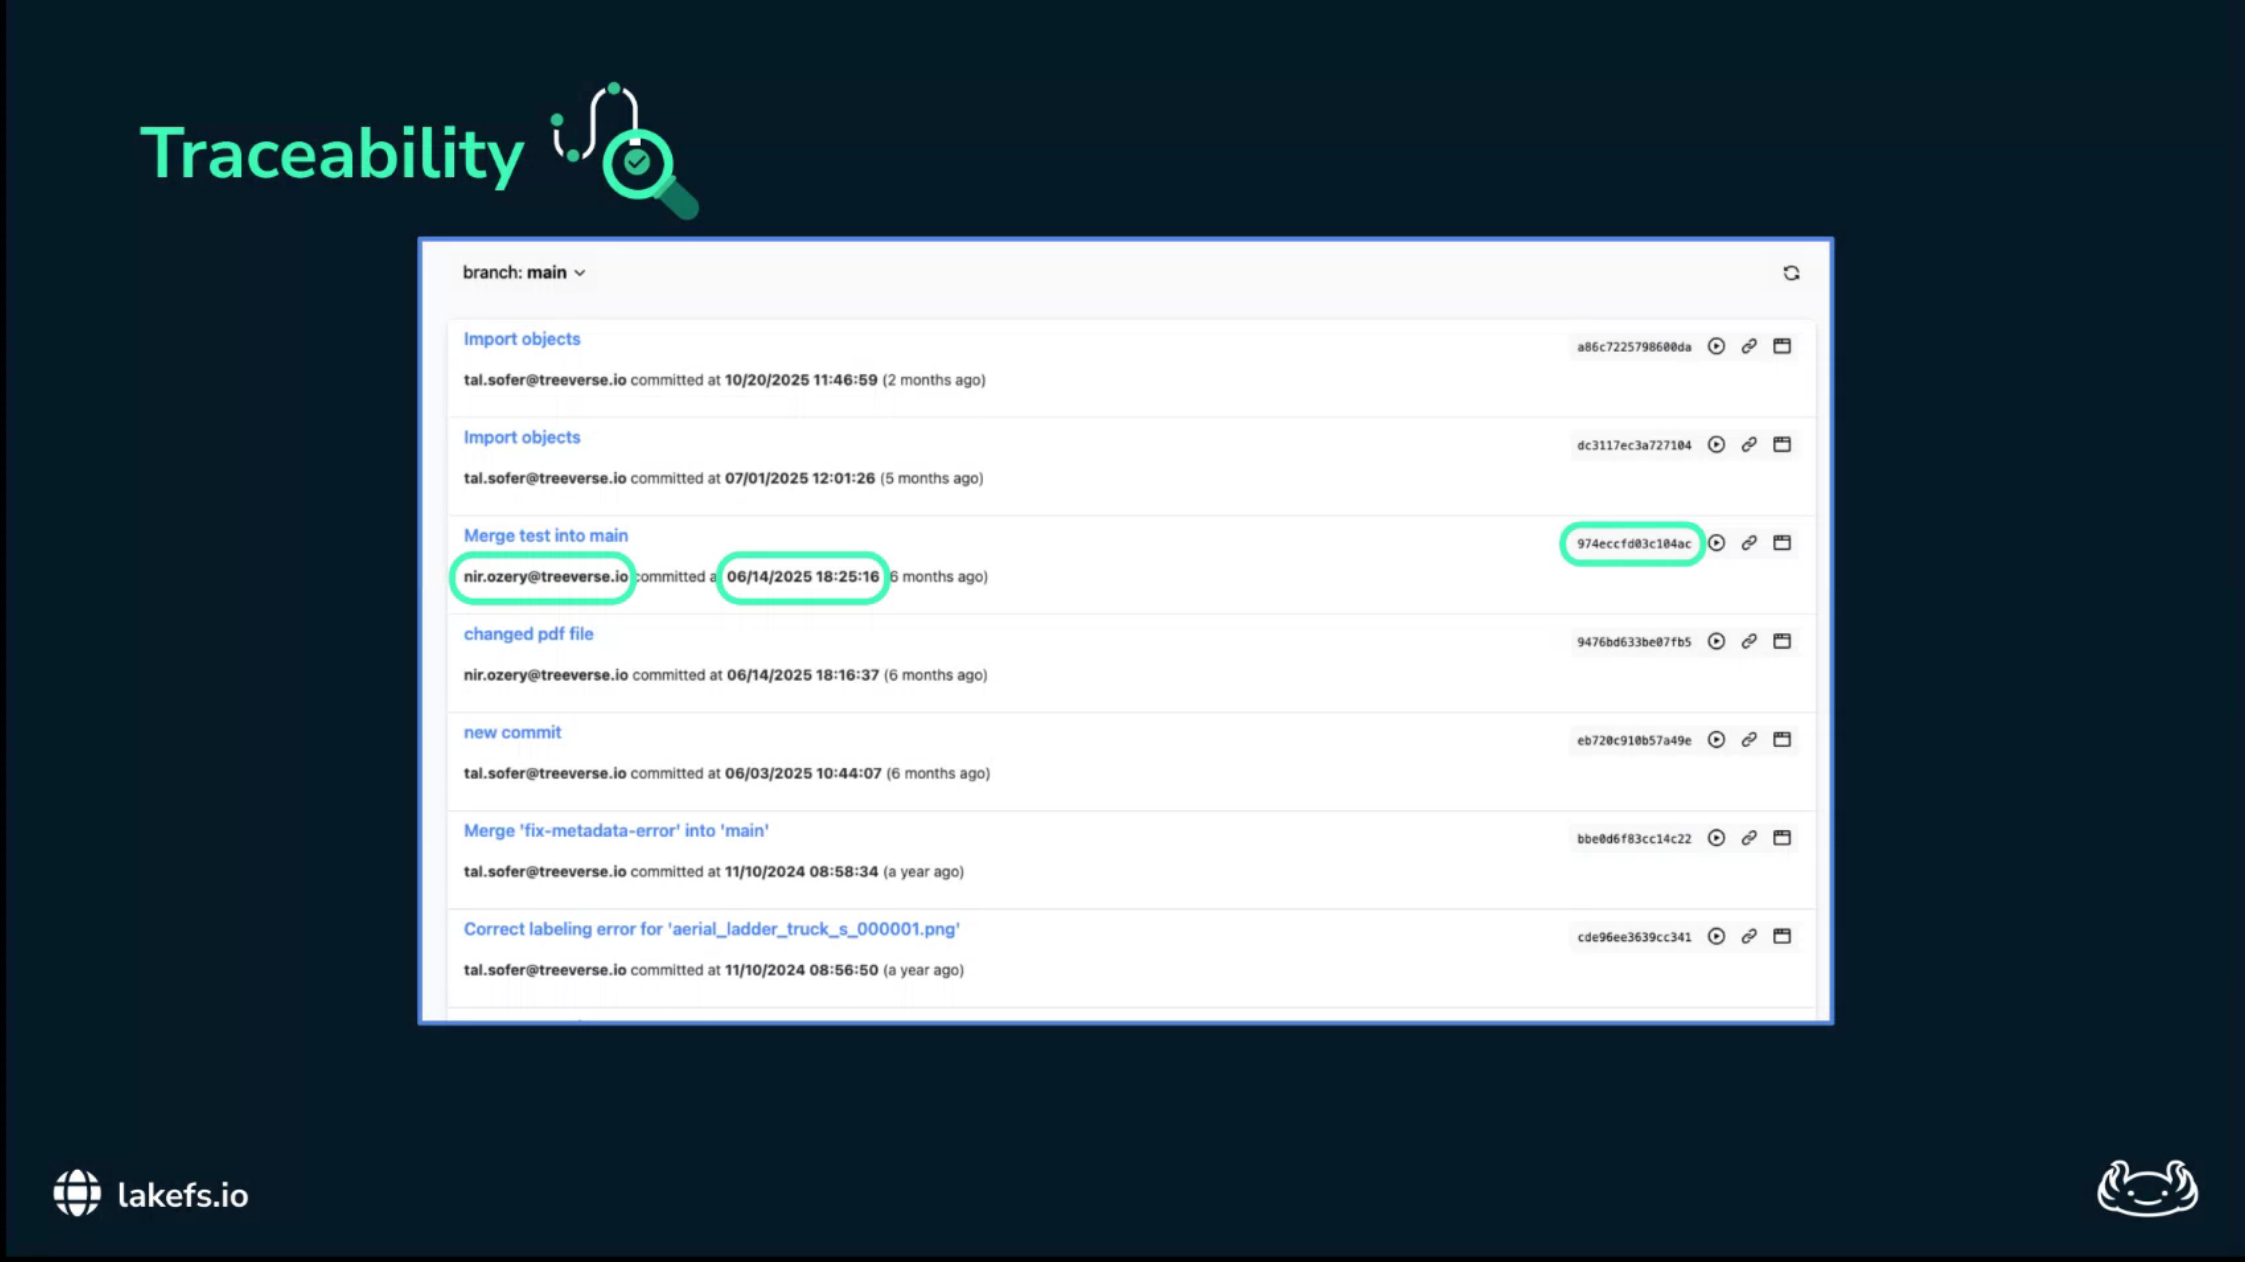Copy link icon for commit 974eccfd03c104ac
2245x1262 pixels.
pos(1749,543)
